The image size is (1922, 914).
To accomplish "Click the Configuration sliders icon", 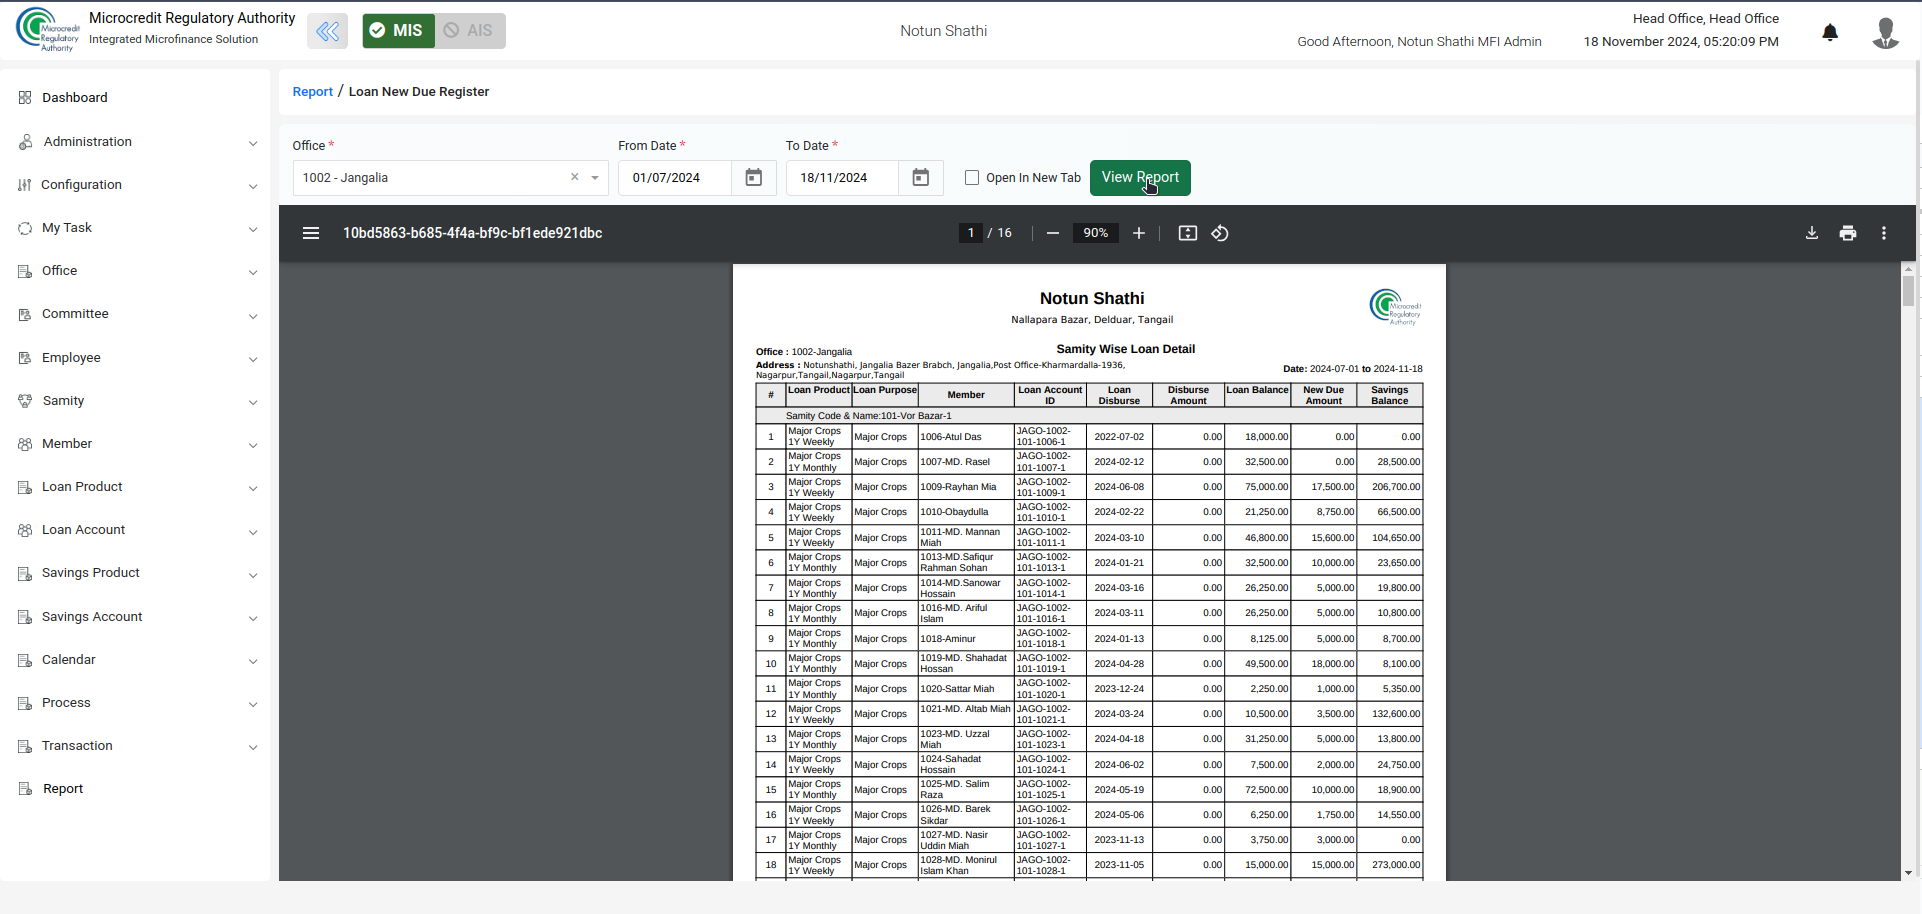I will (x=25, y=185).
